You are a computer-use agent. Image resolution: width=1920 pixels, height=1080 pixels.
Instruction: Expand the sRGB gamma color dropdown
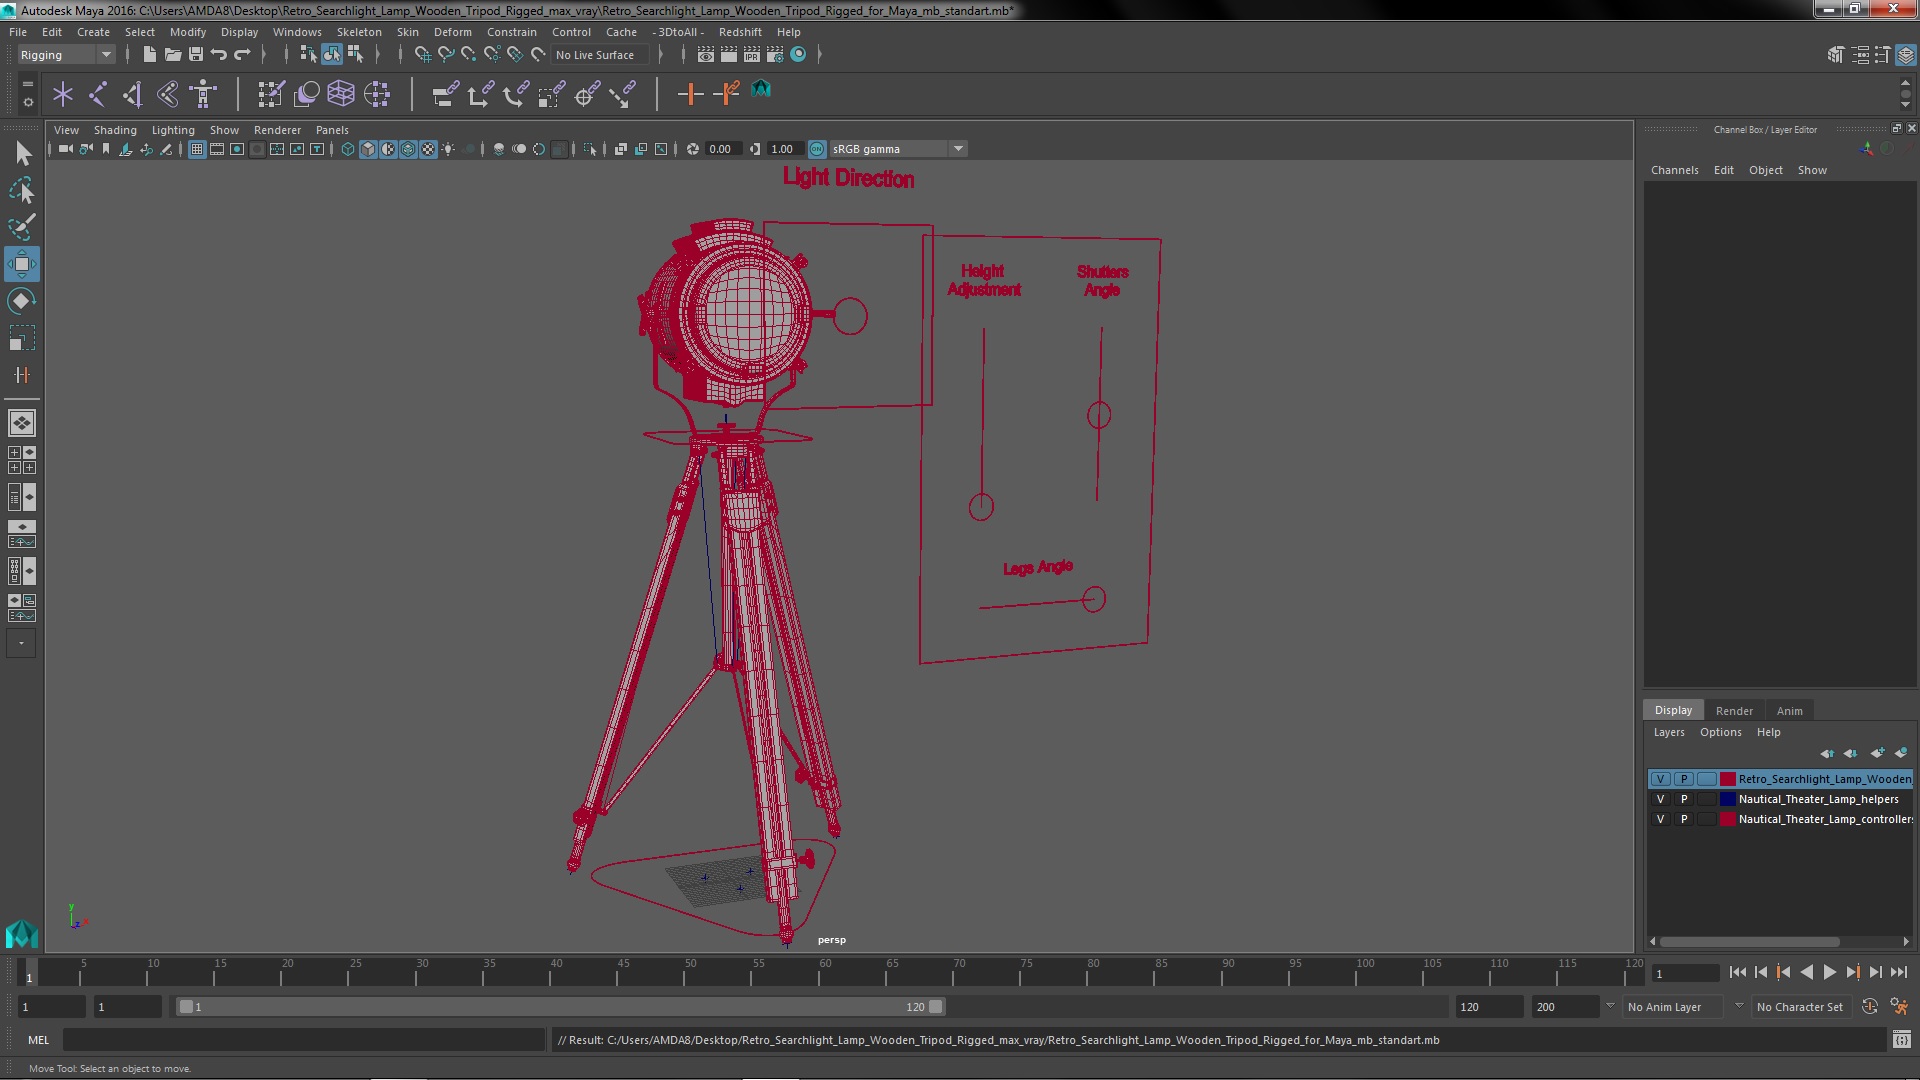pos(958,149)
